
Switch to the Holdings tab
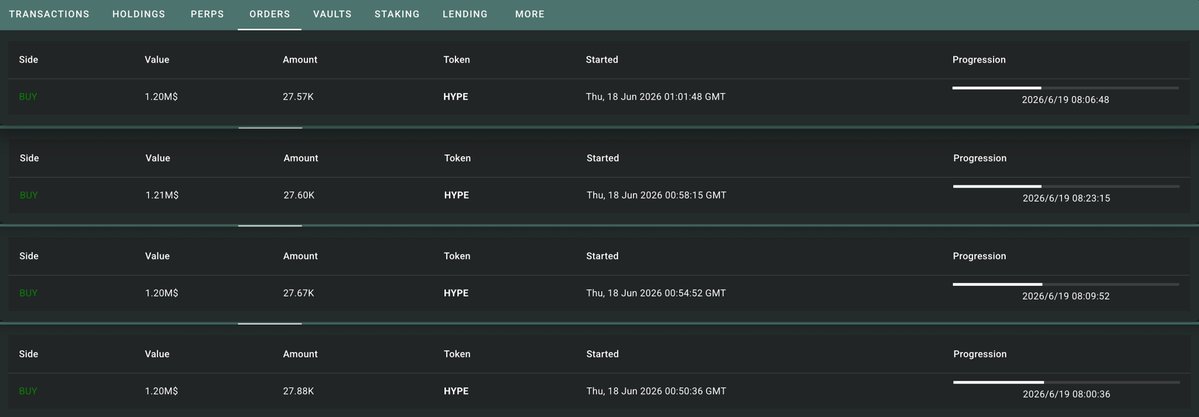[138, 15]
